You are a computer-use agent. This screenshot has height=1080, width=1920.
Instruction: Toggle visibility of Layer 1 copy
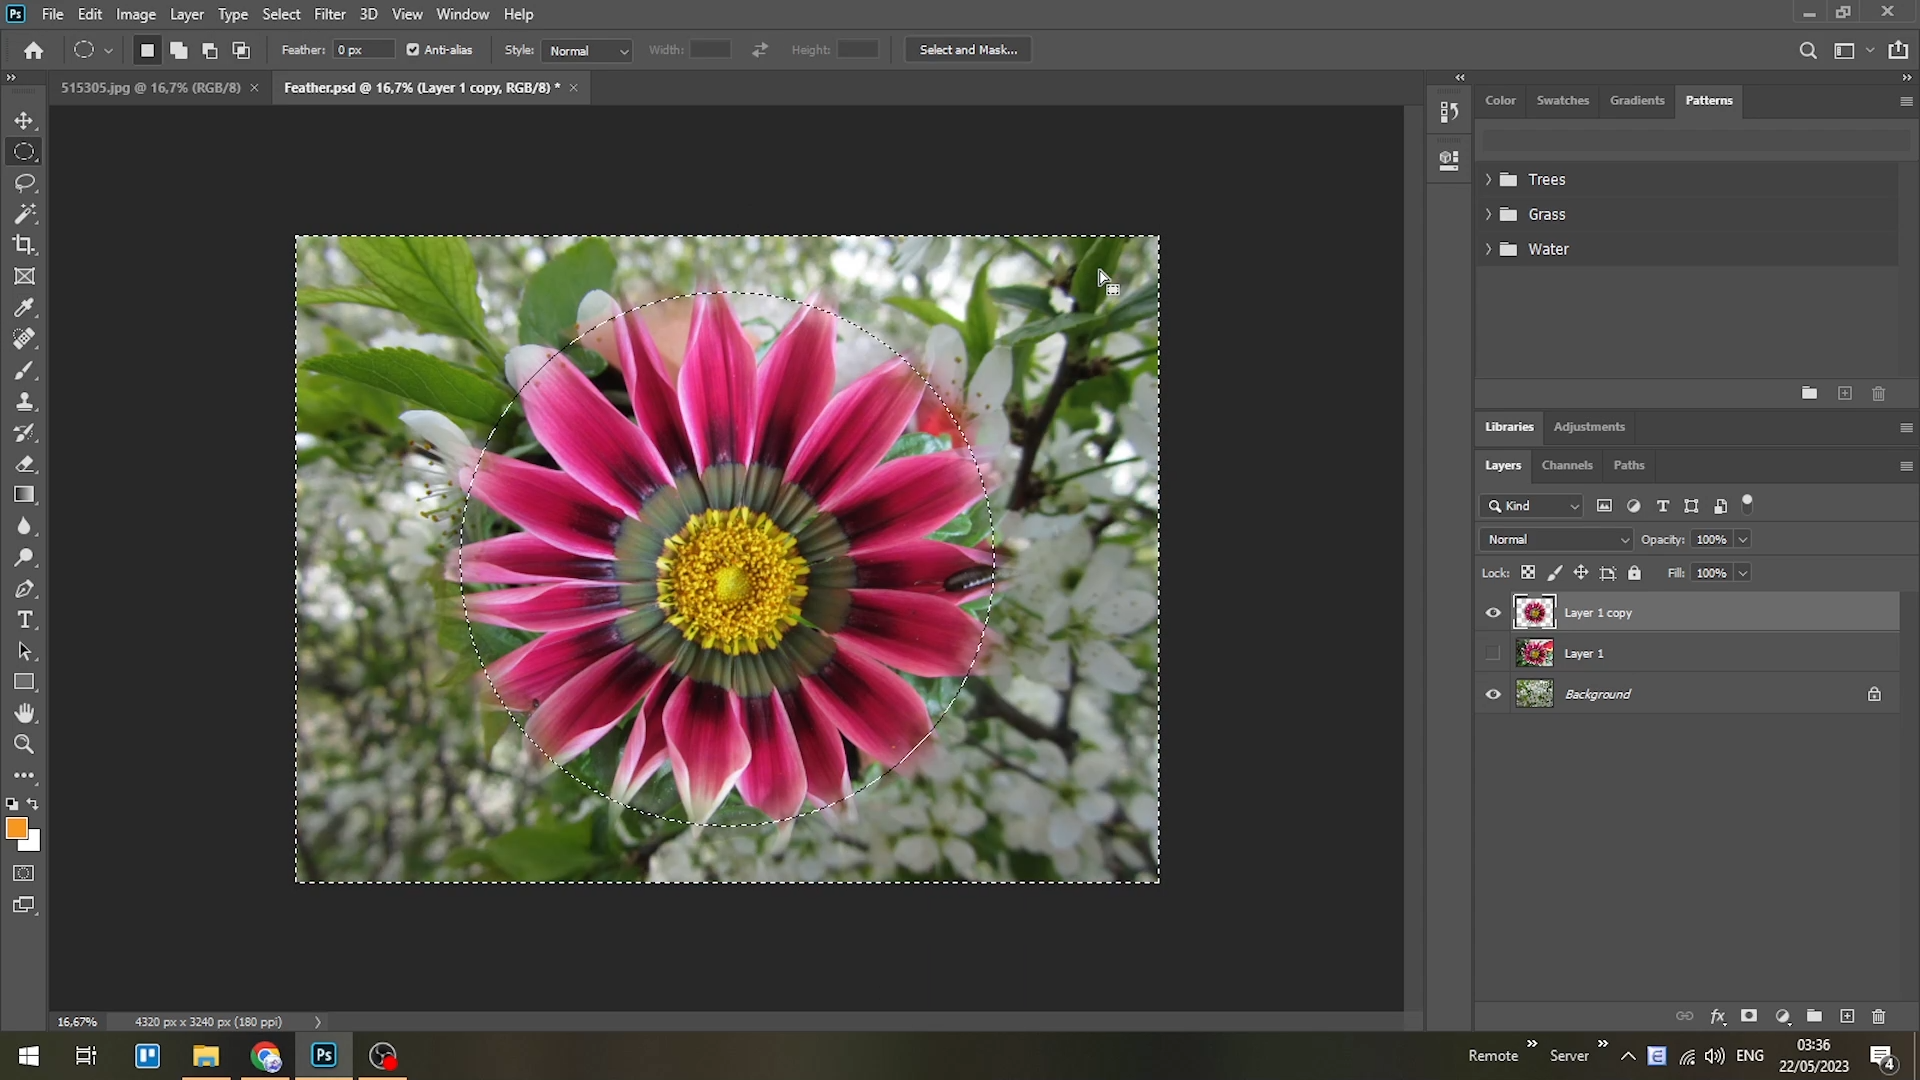point(1492,612)
